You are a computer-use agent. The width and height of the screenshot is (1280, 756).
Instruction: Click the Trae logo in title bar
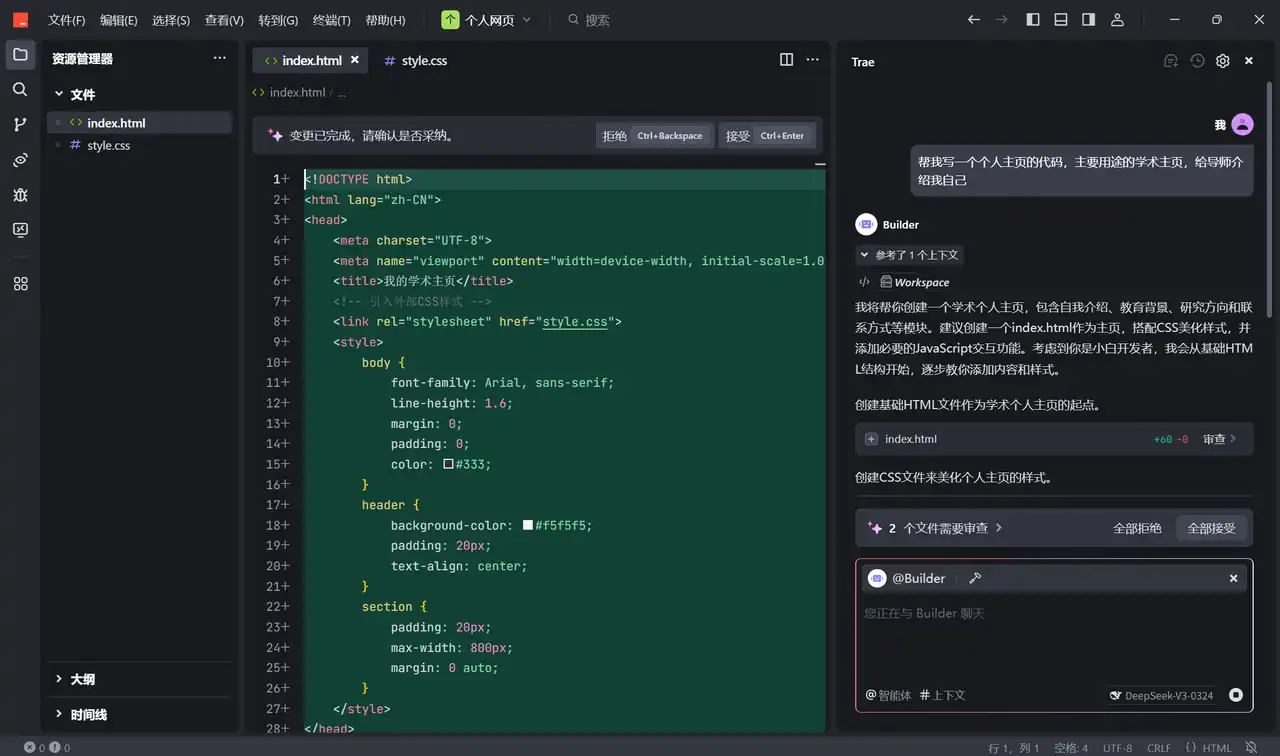point(20,20)
